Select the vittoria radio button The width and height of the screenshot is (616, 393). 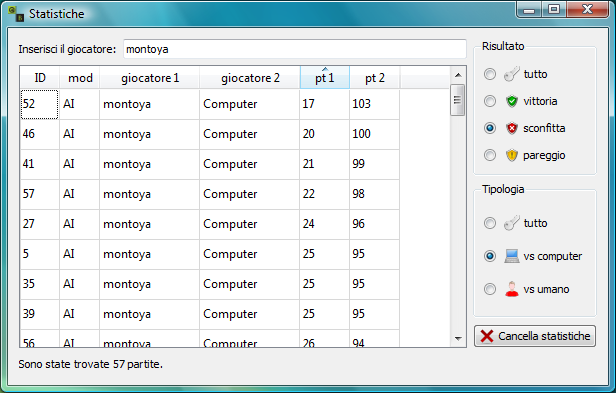[490, 101]
